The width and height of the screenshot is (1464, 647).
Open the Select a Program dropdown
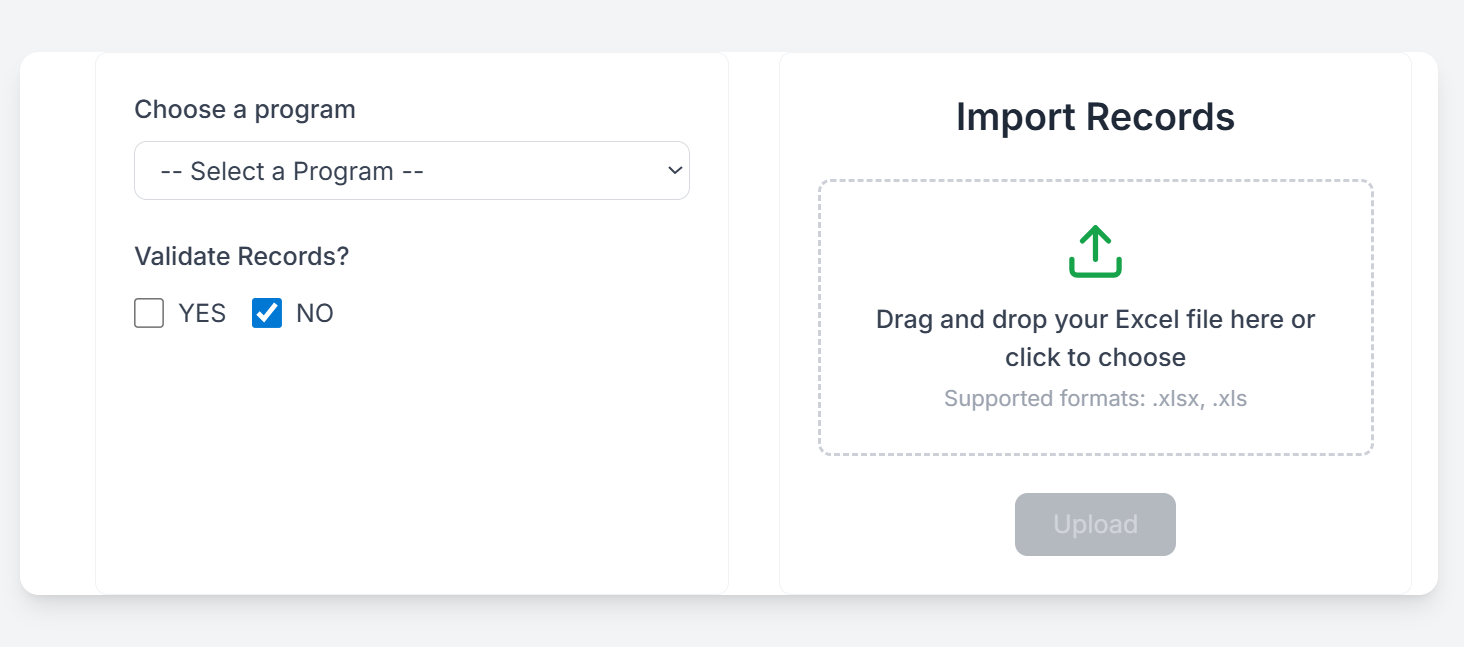point(411,171)
